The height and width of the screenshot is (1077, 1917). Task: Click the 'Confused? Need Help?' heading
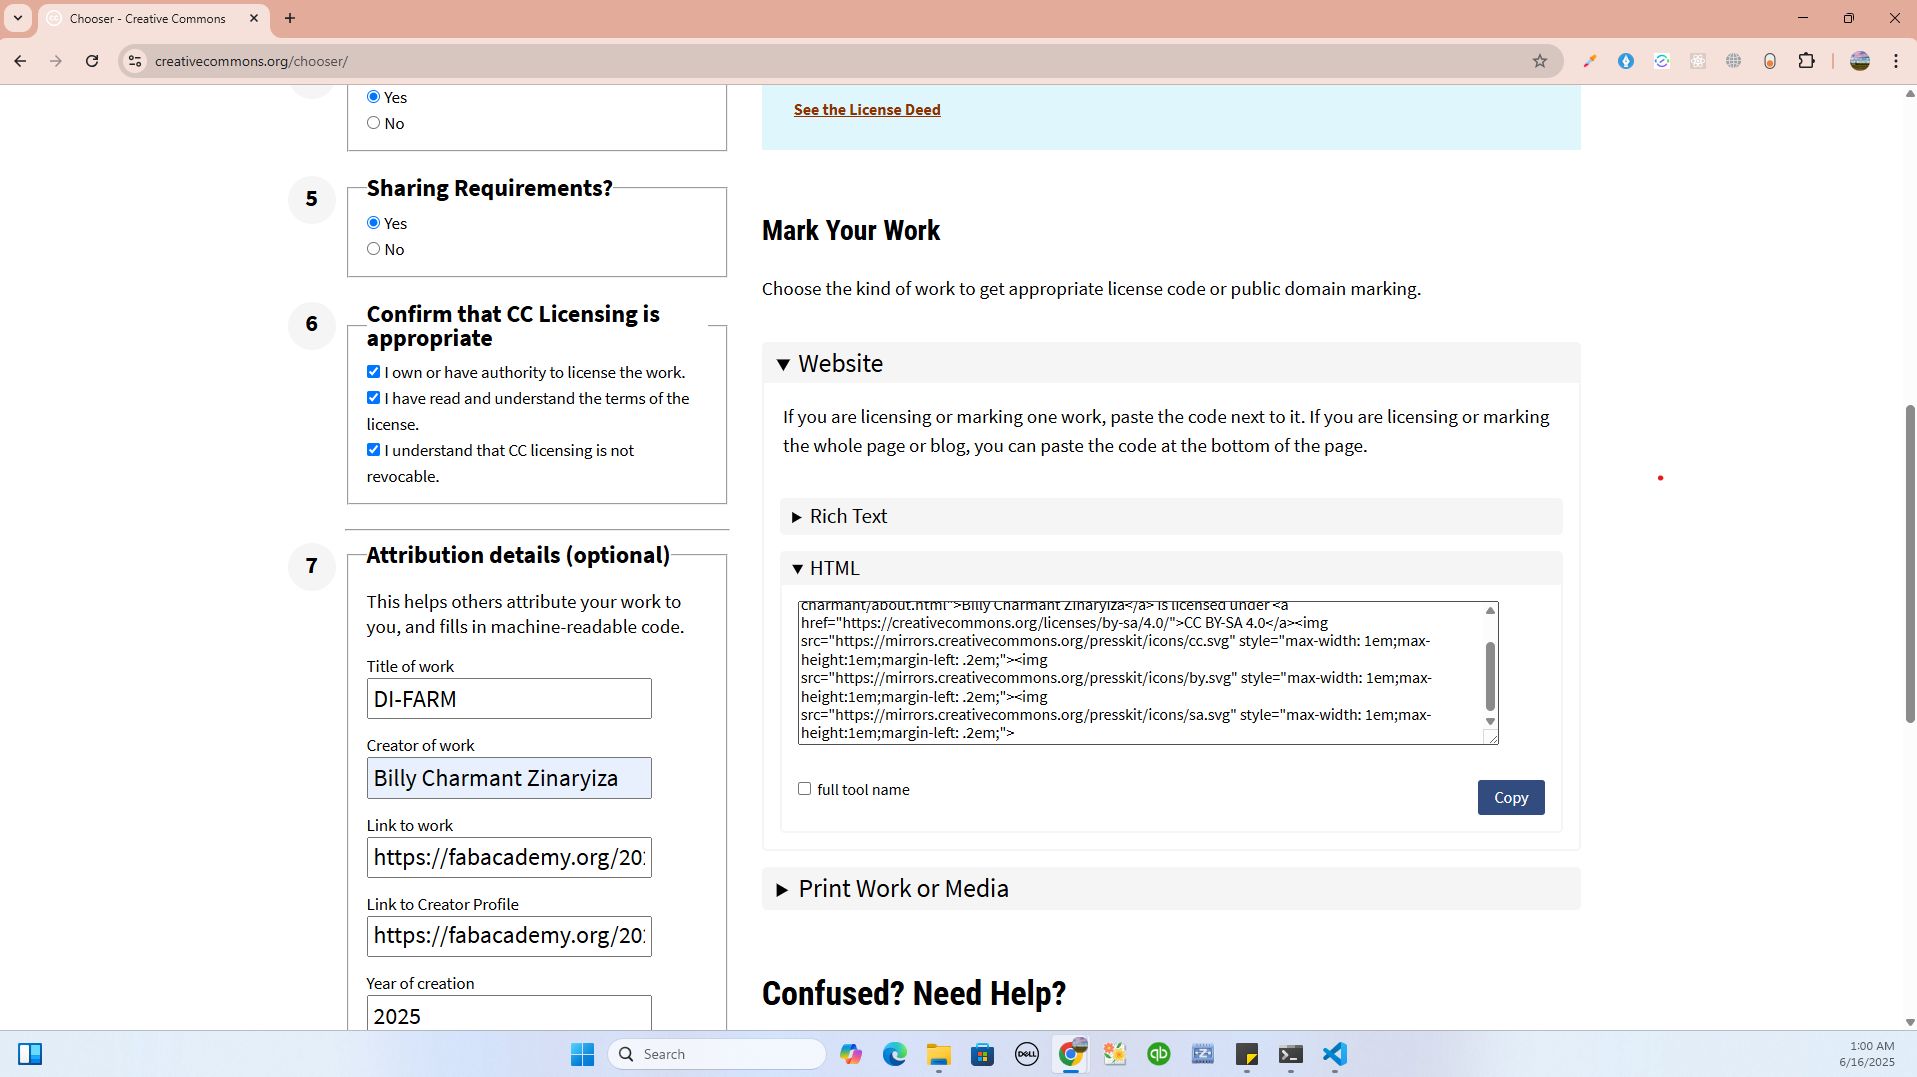[x=914, y=994]
